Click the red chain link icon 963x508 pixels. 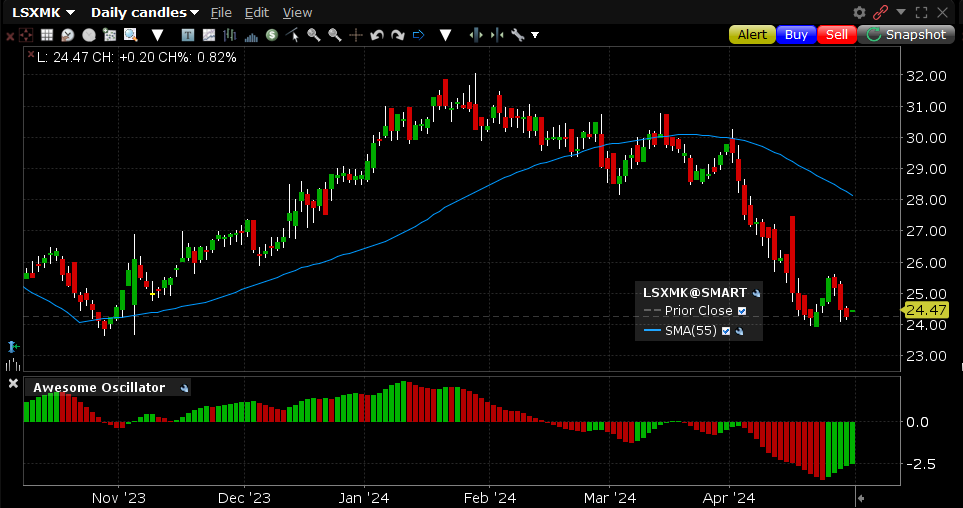pos(881,12)
